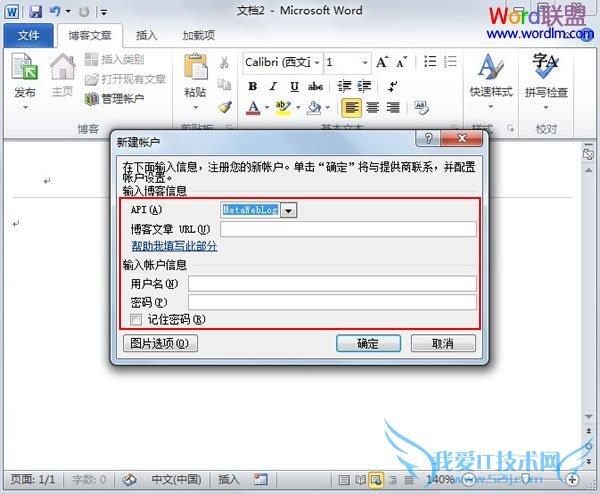Align text left
The height and width of the screenshot is (494, 600).
point(351,108)
